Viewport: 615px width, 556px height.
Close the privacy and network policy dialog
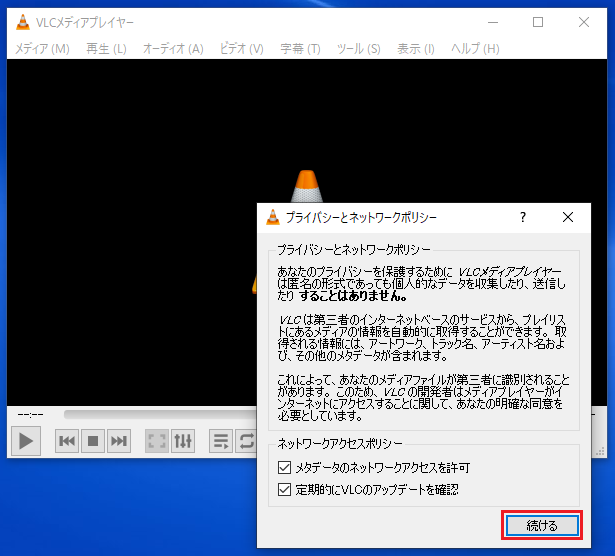(568, 217)
